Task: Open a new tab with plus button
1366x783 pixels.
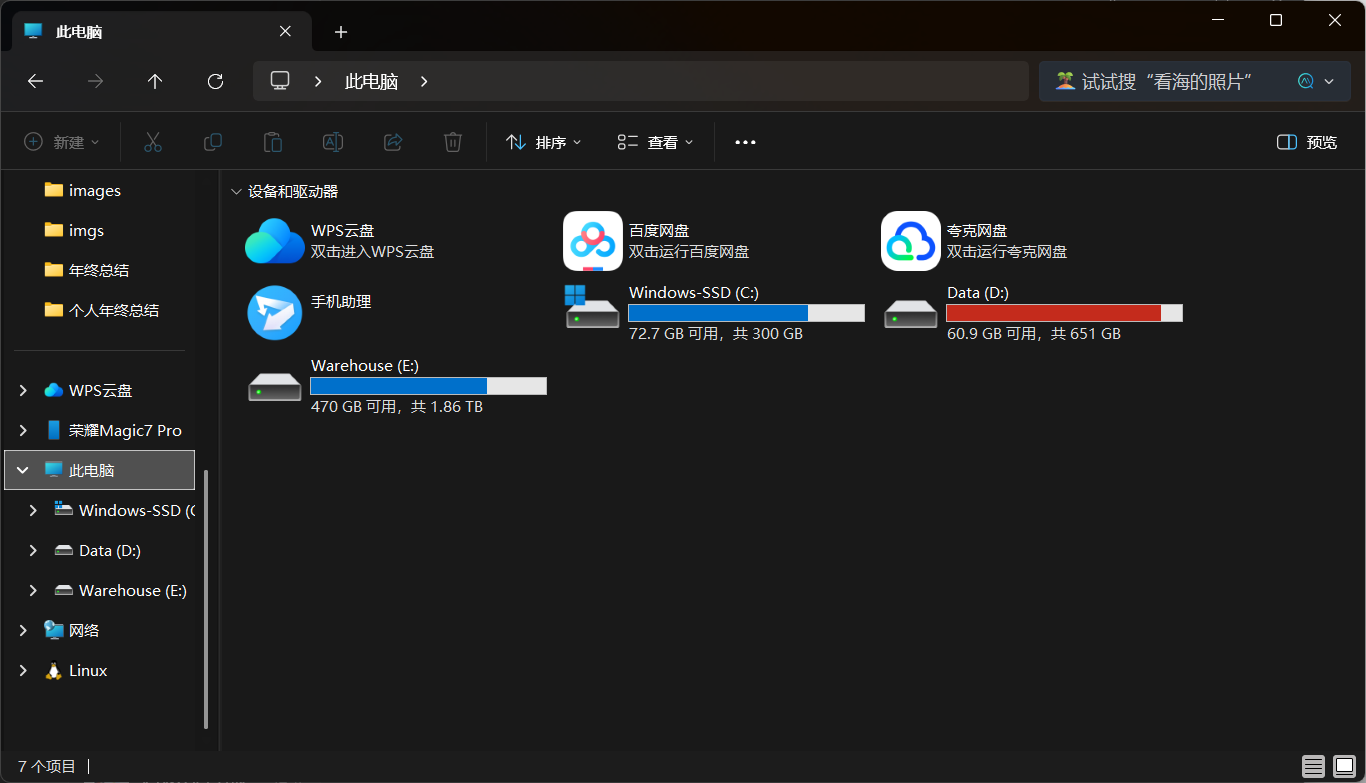Action: (341, 32)
